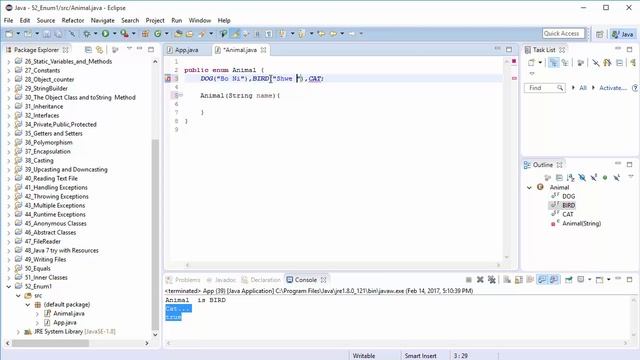Click Package Explorer vertical scrollbar thumb

point(155,234)
